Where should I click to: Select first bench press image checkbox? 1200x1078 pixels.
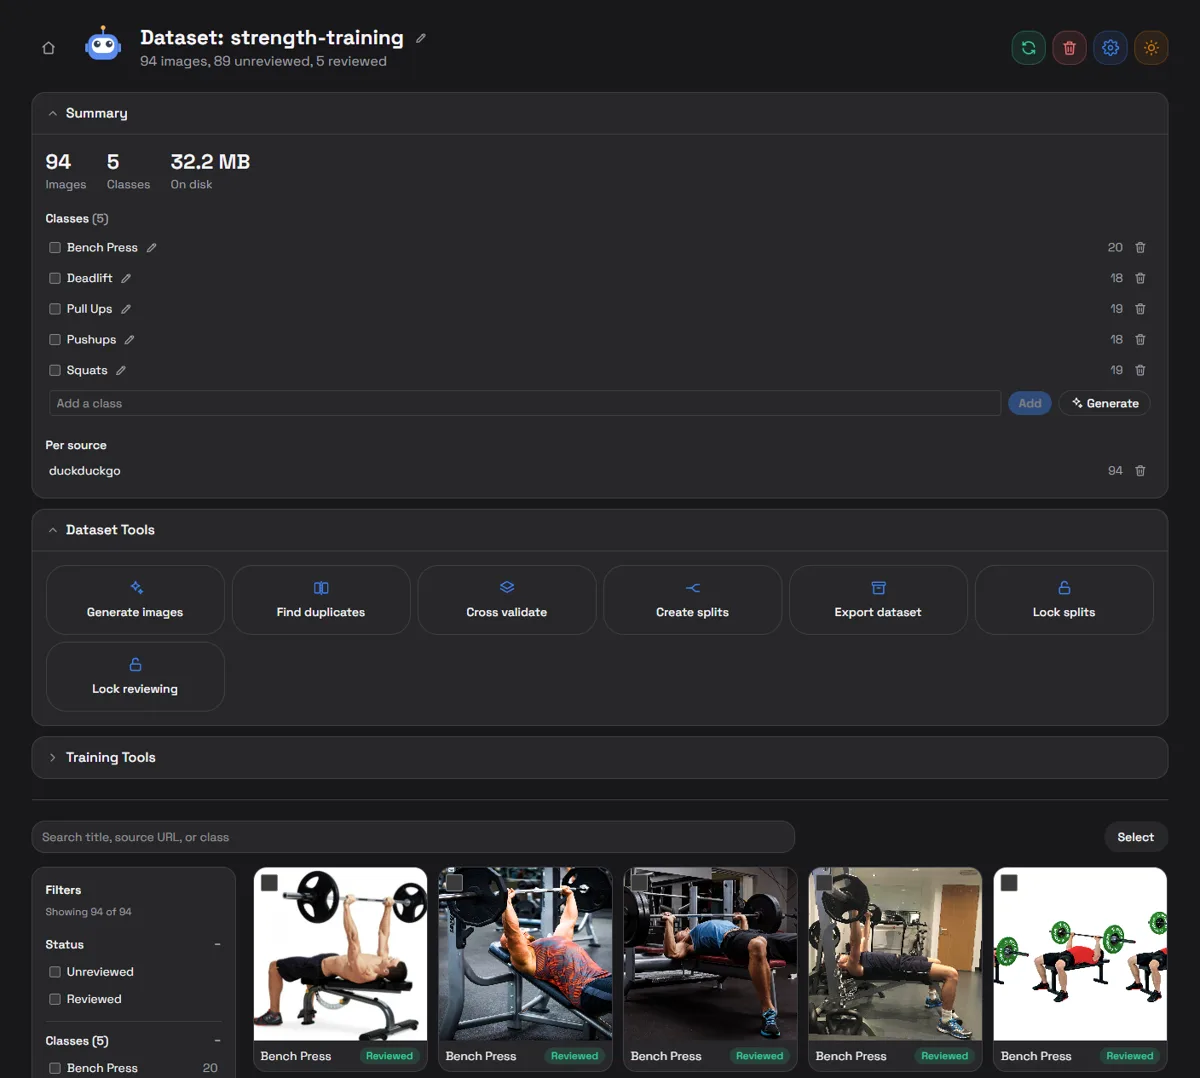pyautogui.click(x=269, y=883)
